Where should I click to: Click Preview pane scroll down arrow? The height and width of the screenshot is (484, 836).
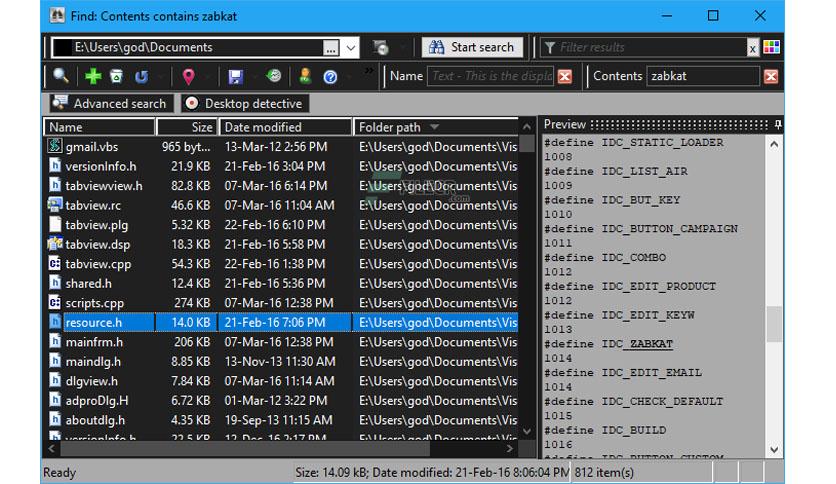(x=774, y=450)
